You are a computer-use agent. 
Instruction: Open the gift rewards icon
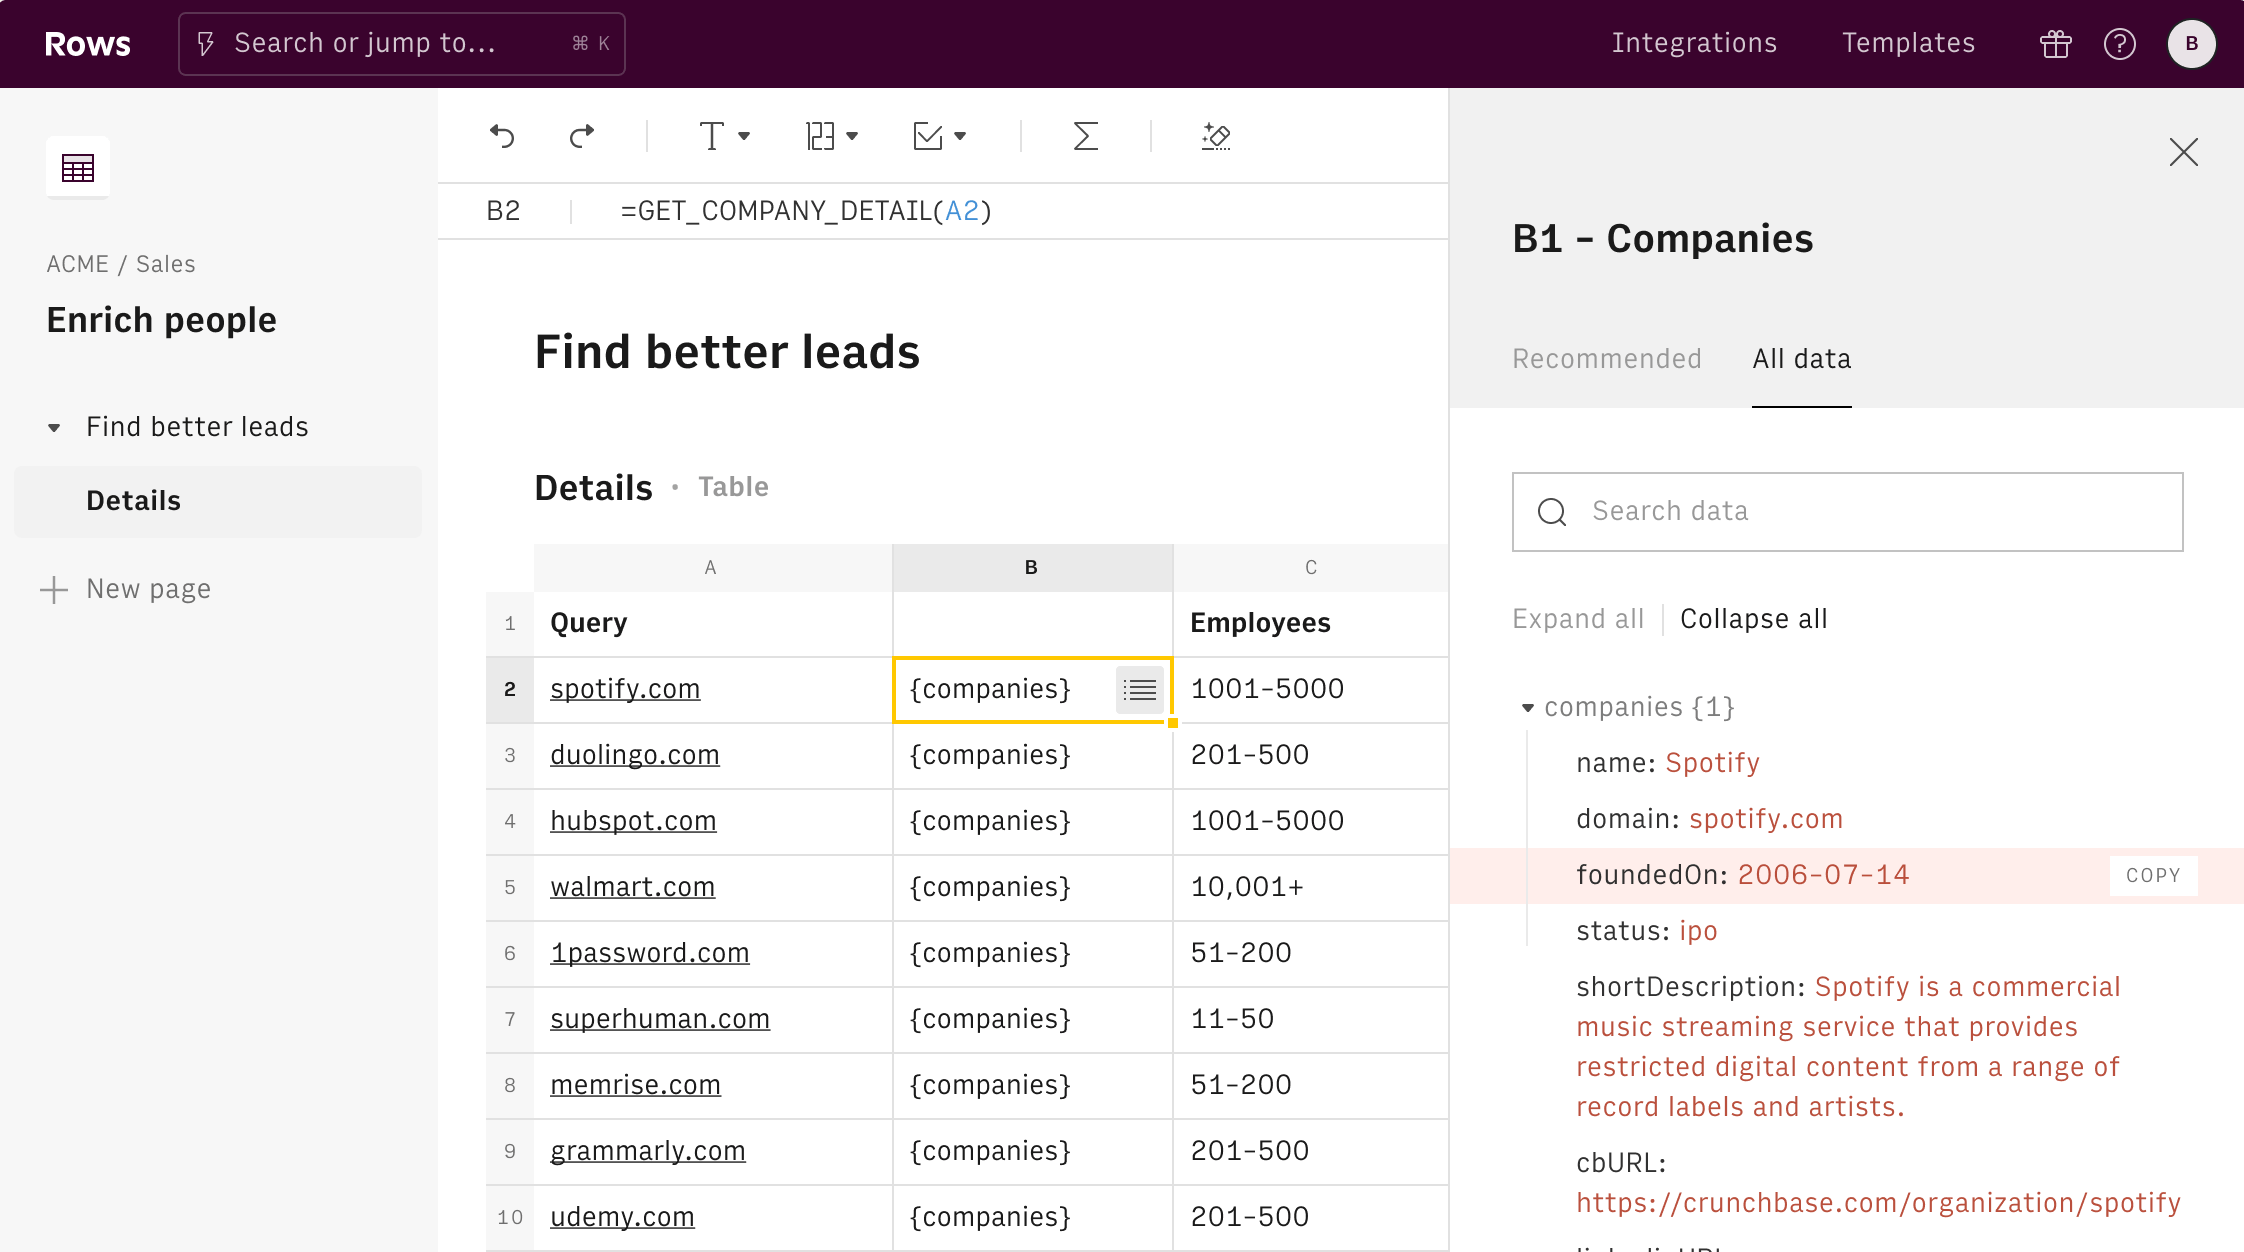click(2056, 44)
